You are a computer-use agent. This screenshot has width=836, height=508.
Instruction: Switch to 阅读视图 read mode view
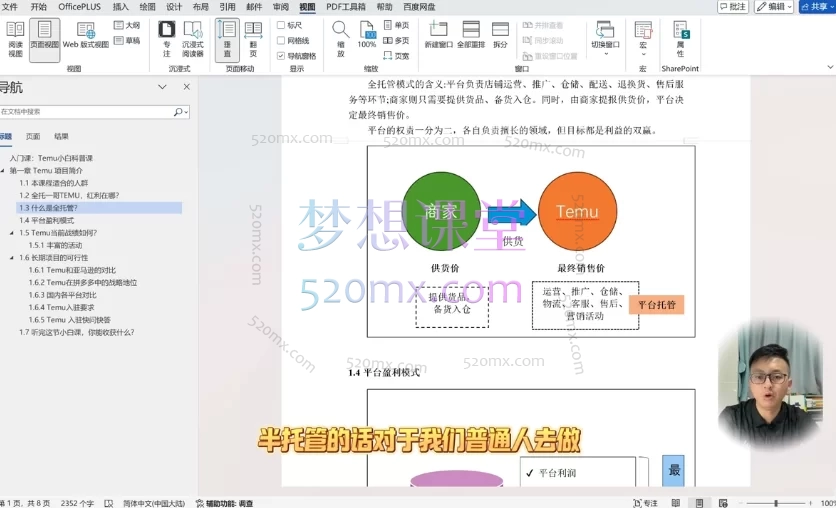click(15, 38)
